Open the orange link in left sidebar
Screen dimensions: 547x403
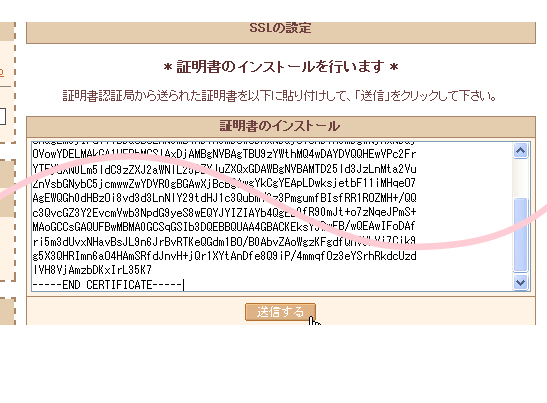pyautogui.click(x=2, y=72)
